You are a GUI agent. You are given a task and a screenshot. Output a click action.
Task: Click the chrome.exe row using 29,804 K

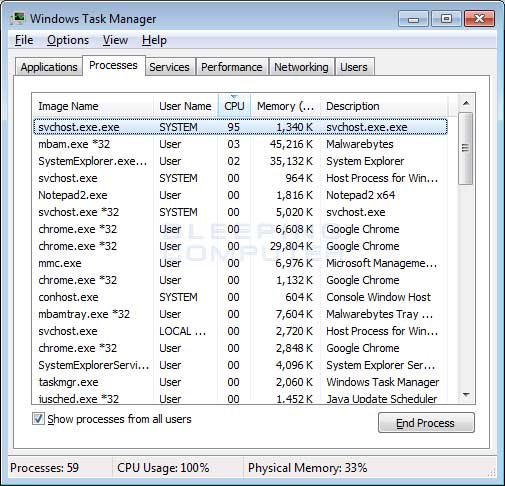pyautogui.click(x=240, y=246)
